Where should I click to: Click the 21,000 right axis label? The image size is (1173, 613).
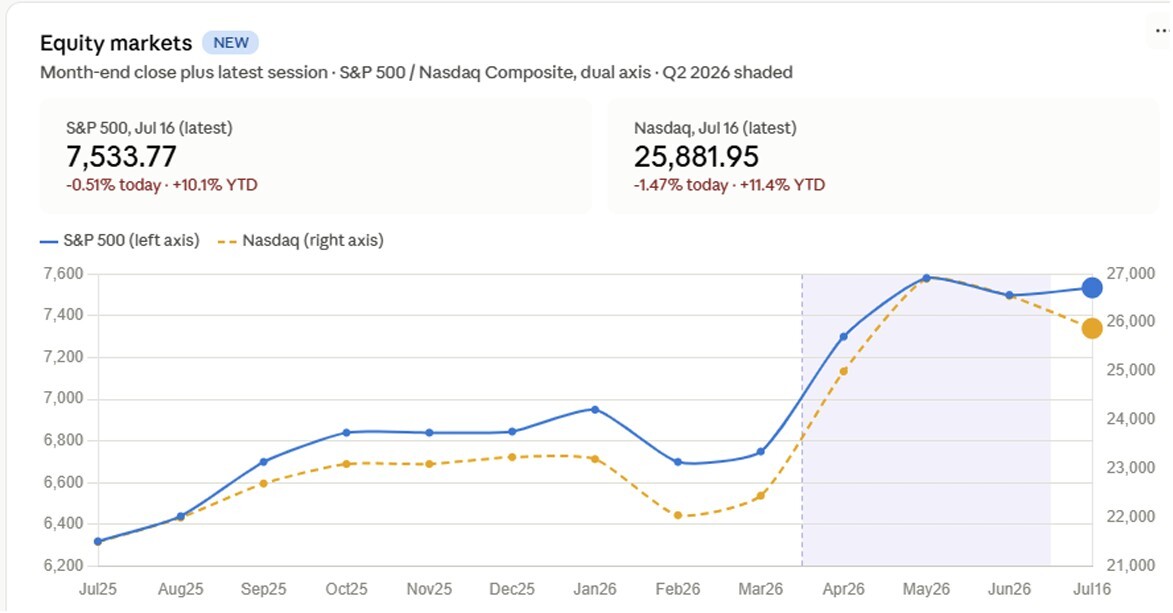1131,565
